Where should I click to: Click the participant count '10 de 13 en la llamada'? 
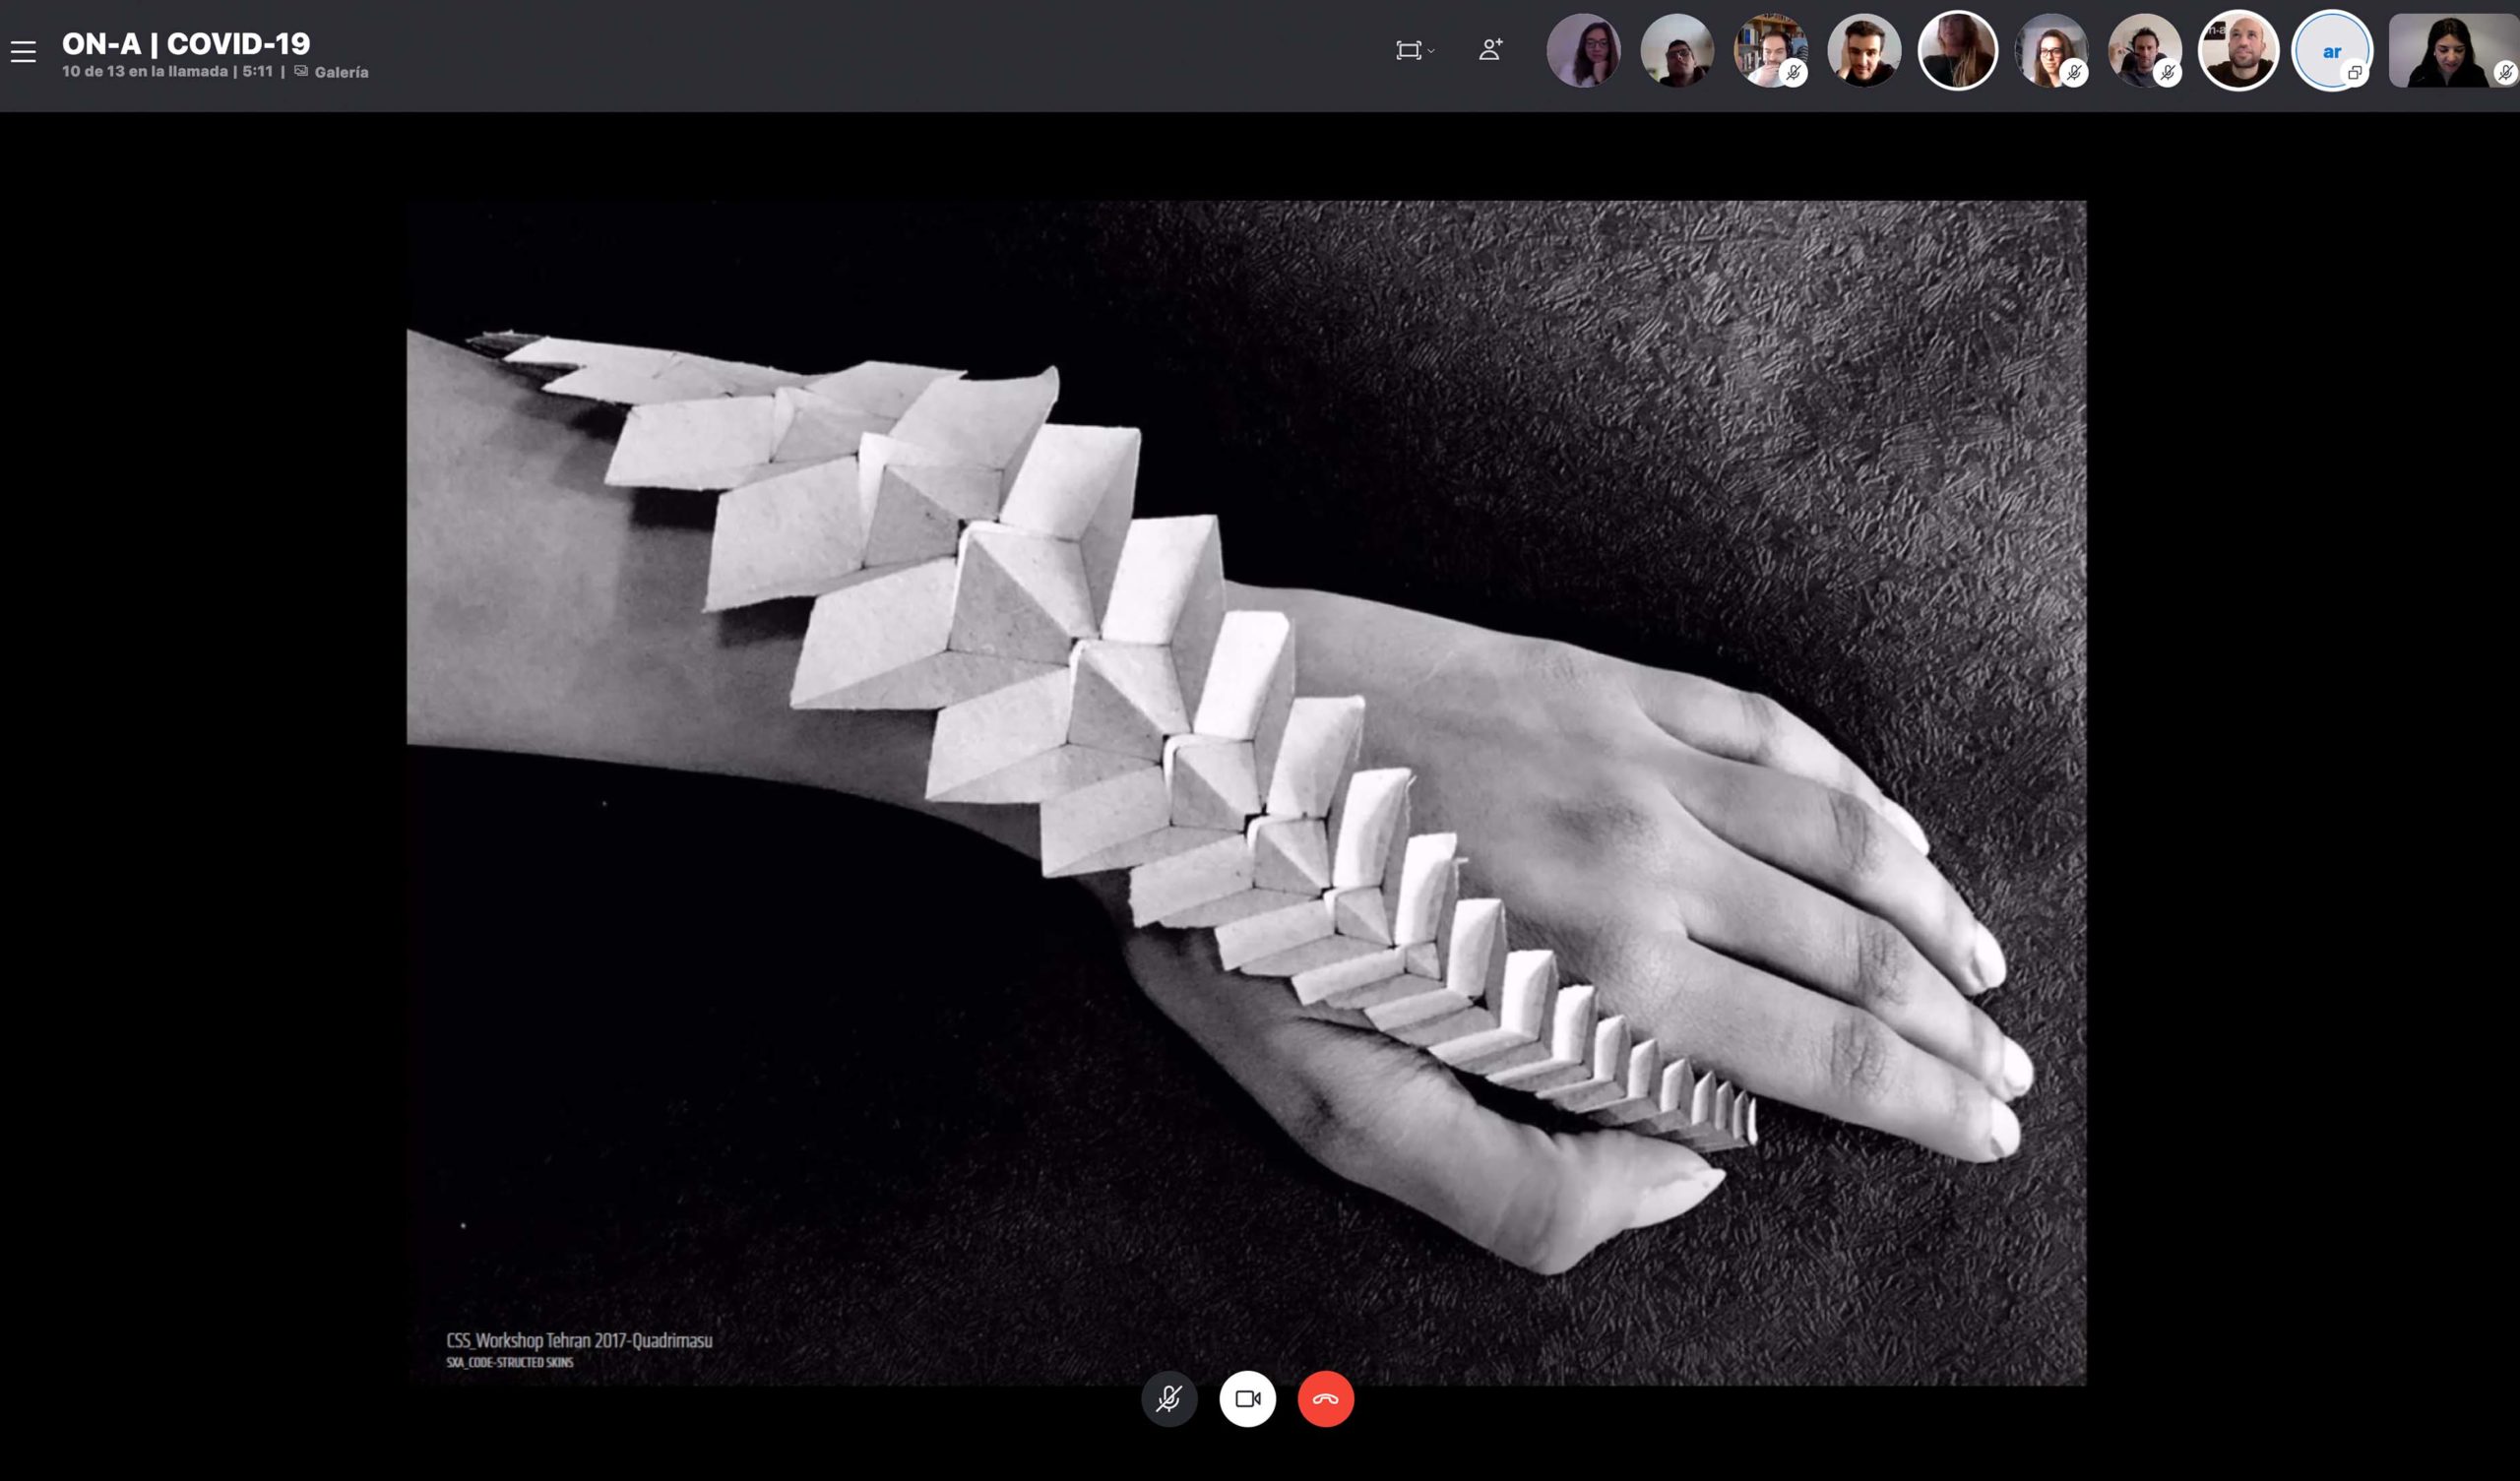pos(145,71)
